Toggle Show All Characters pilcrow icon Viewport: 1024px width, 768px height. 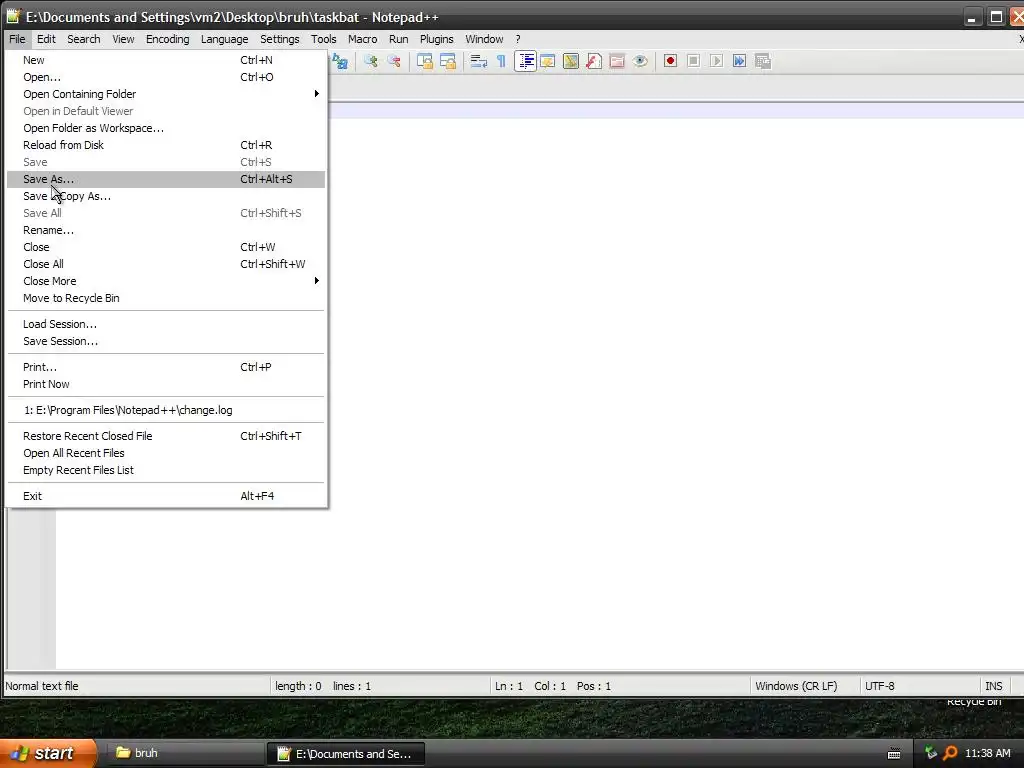[x=502, y=61]
